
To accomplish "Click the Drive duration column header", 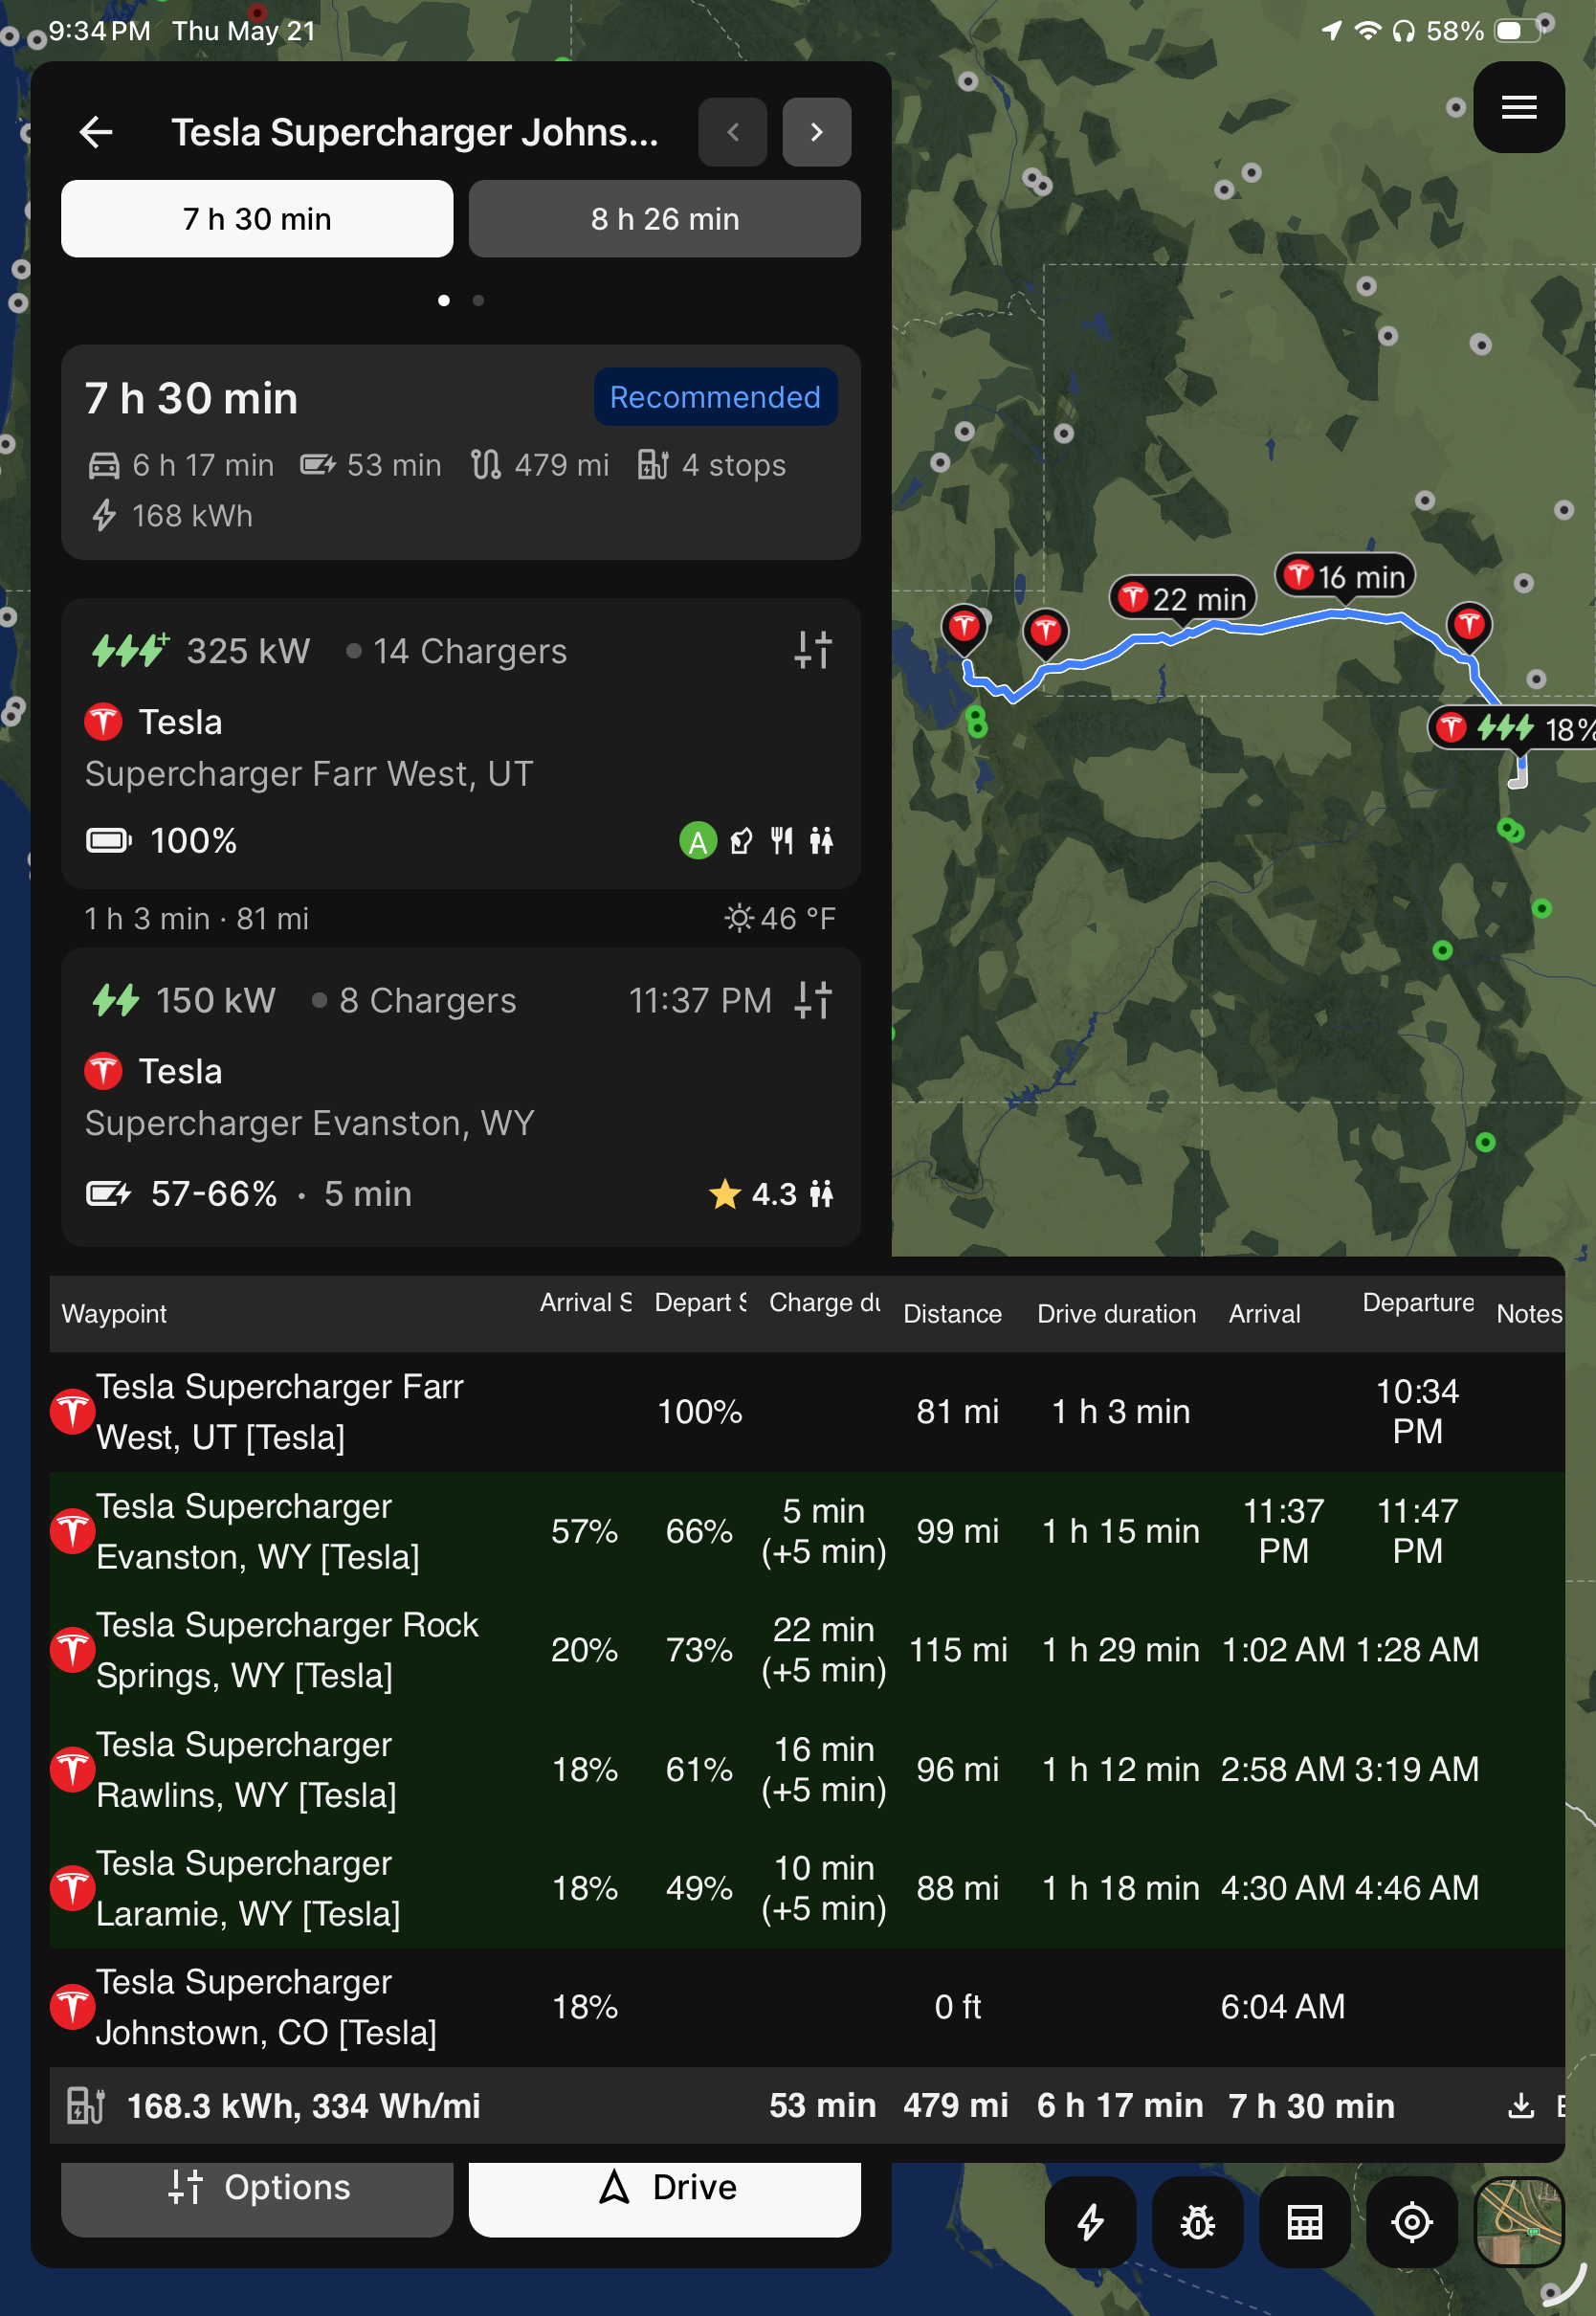I will [x=1116, y=1314].
